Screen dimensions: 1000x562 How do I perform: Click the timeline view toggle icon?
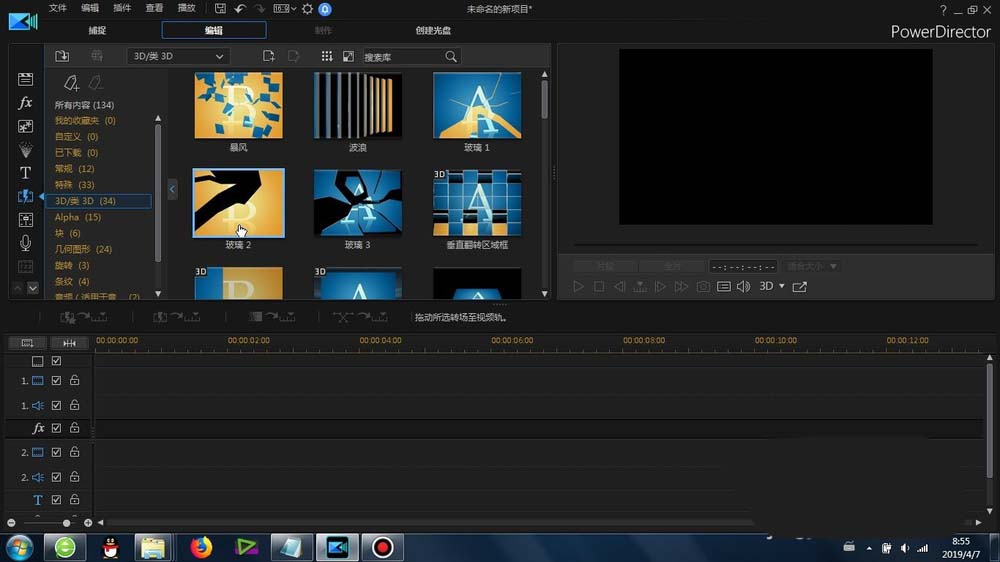(x=27, y=343)
